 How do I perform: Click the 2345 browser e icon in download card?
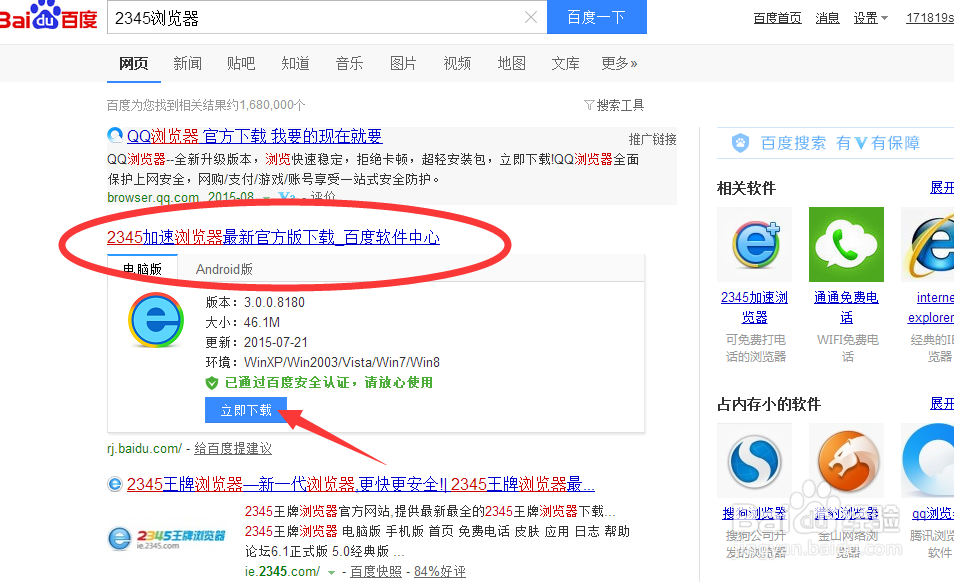[156, 320]
